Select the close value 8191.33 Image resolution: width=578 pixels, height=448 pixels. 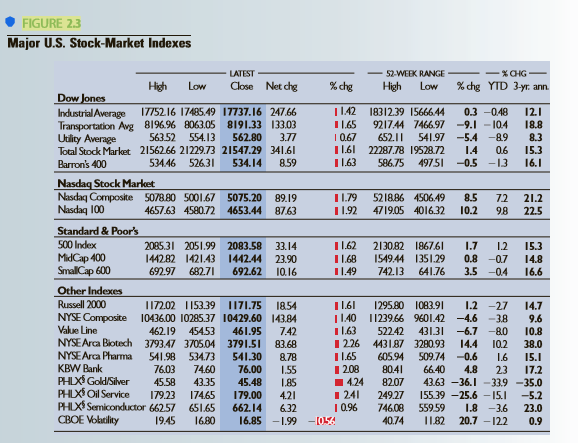(x=244, y=125)
